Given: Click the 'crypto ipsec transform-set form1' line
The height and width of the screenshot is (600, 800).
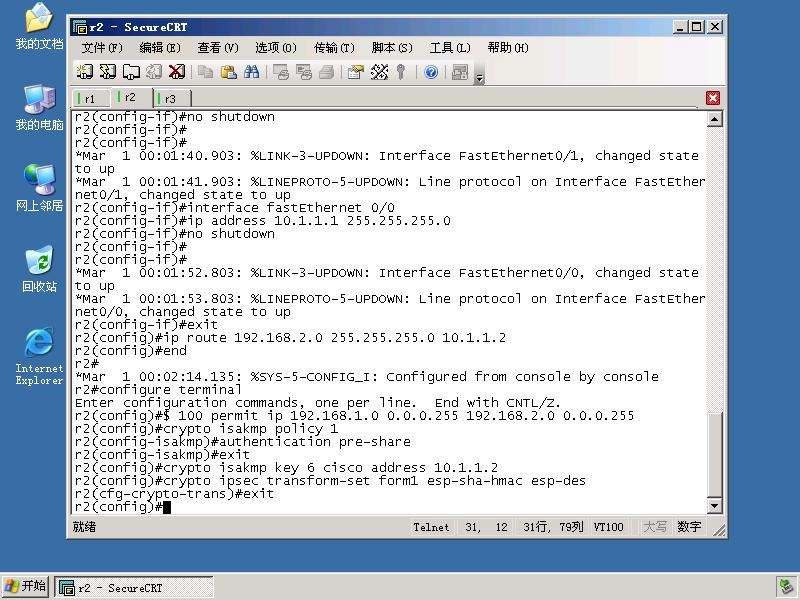Looking at the screenshot, I should click(330, 481).
